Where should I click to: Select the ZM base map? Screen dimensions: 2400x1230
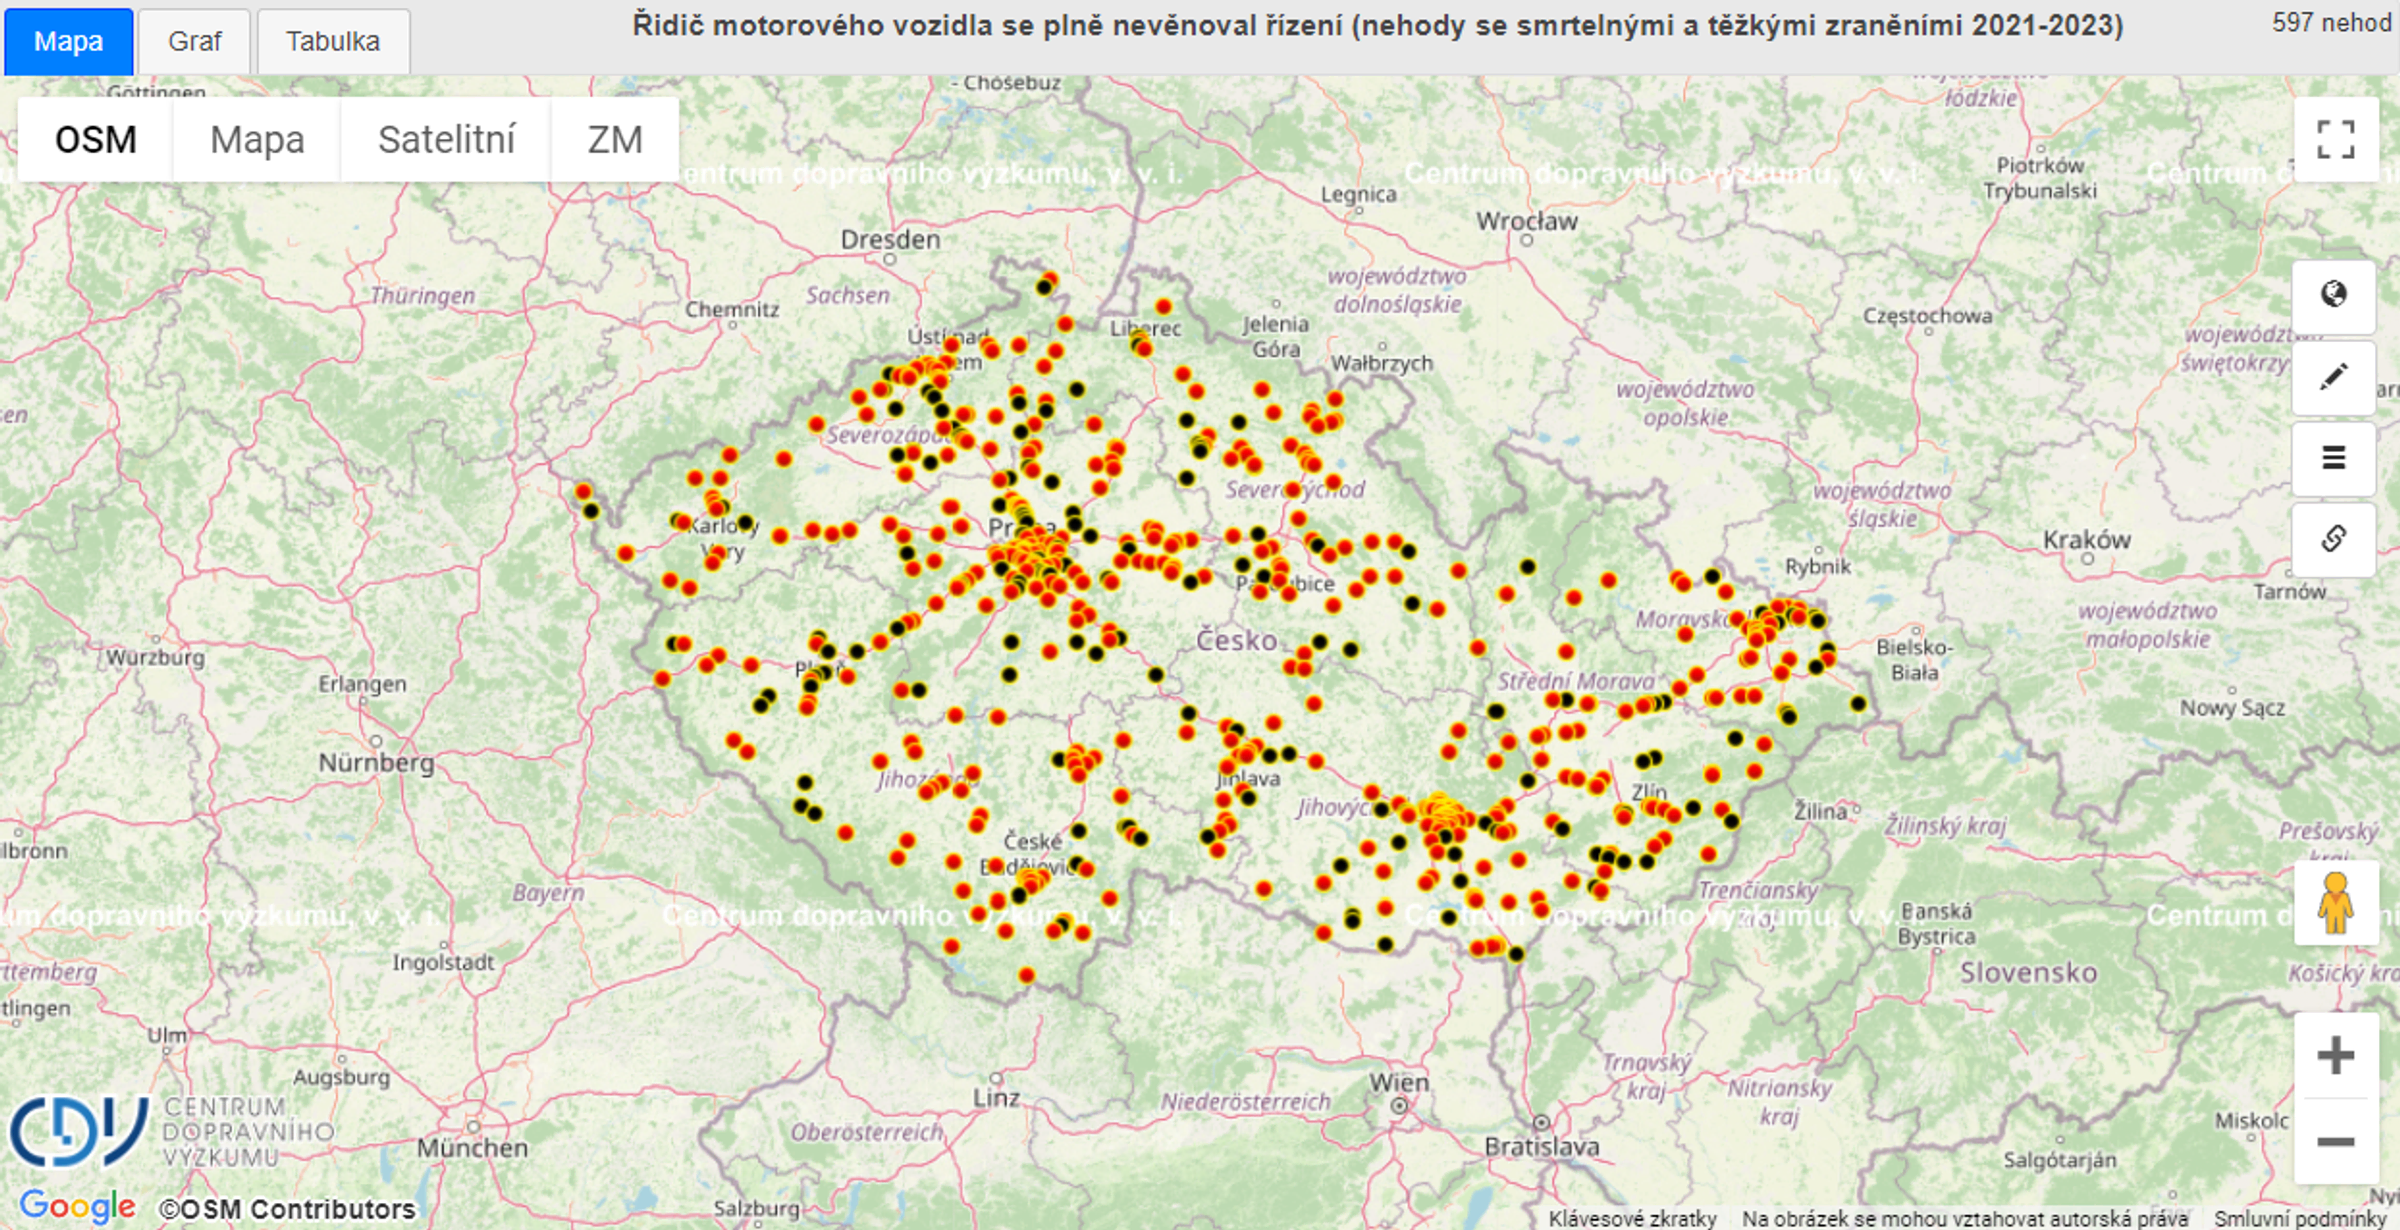pos(615,139)
